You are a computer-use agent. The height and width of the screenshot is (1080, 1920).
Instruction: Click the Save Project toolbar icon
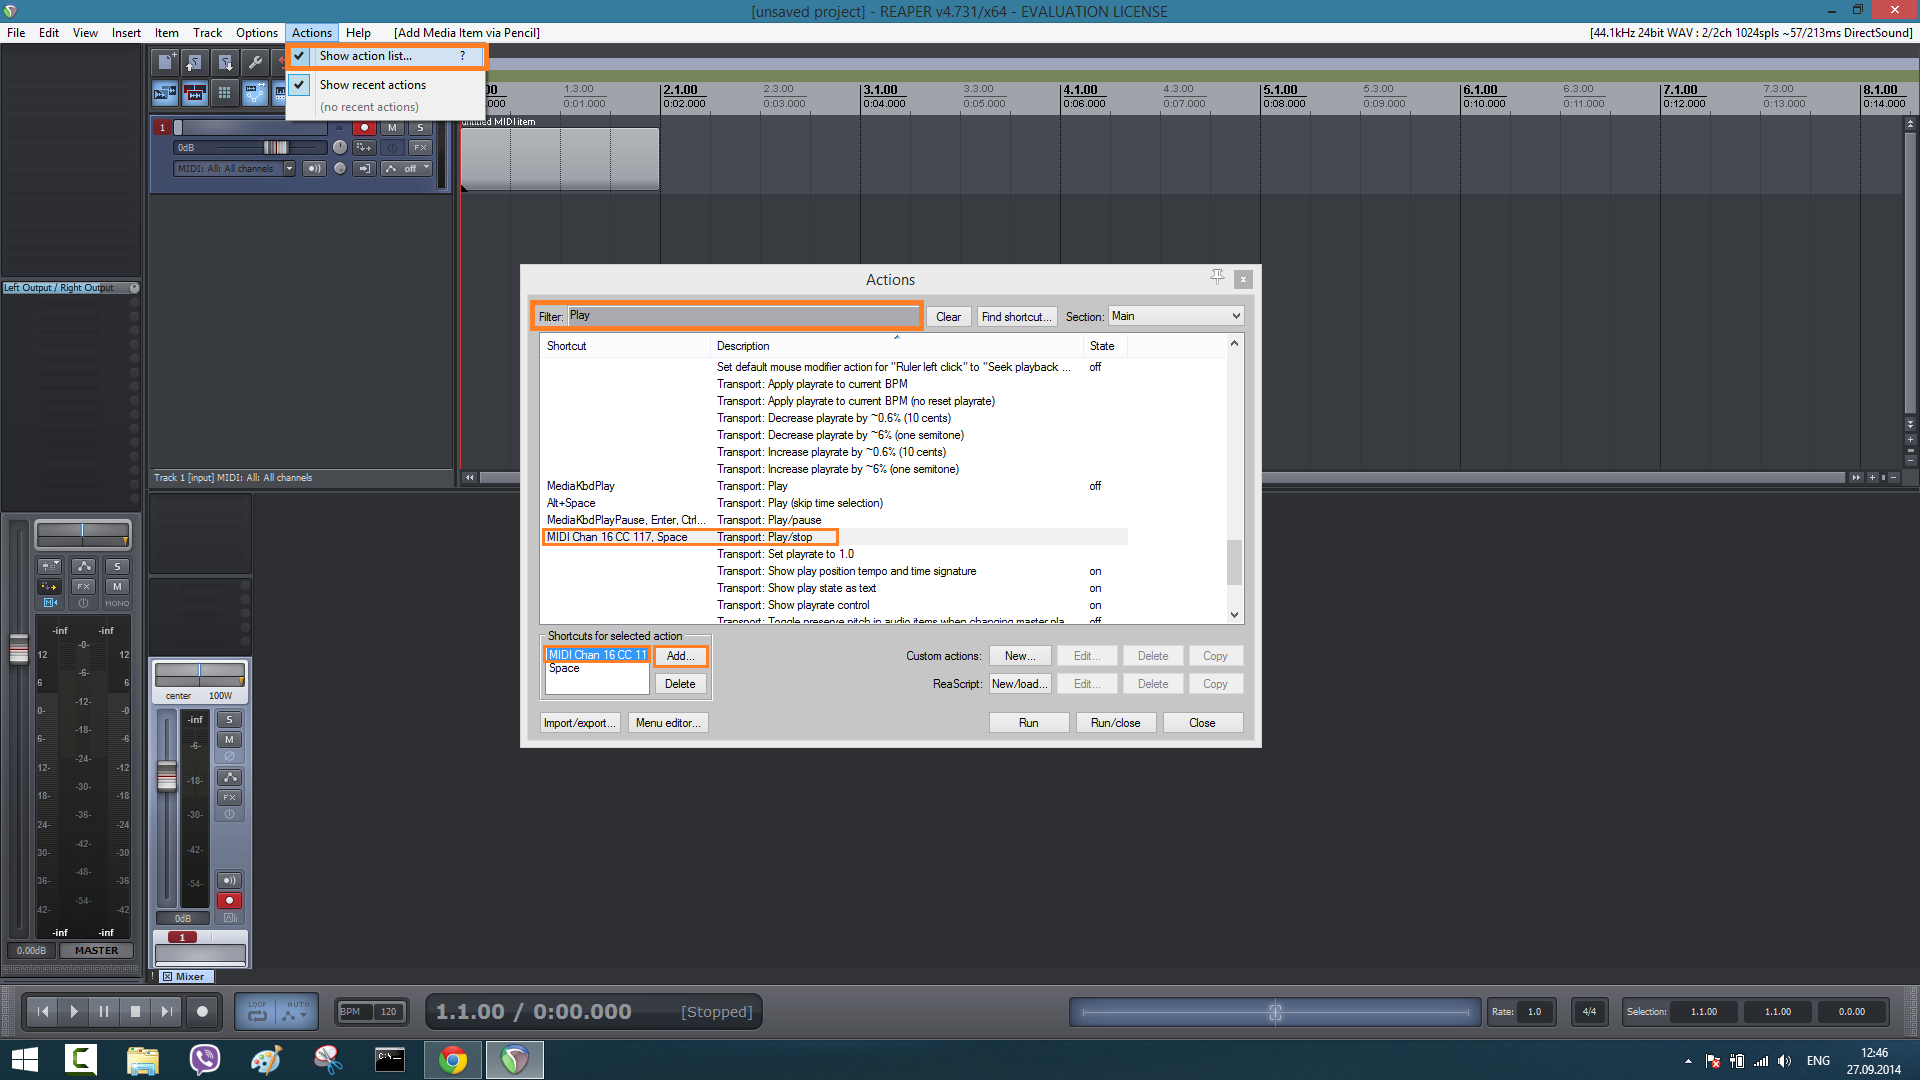225,62
